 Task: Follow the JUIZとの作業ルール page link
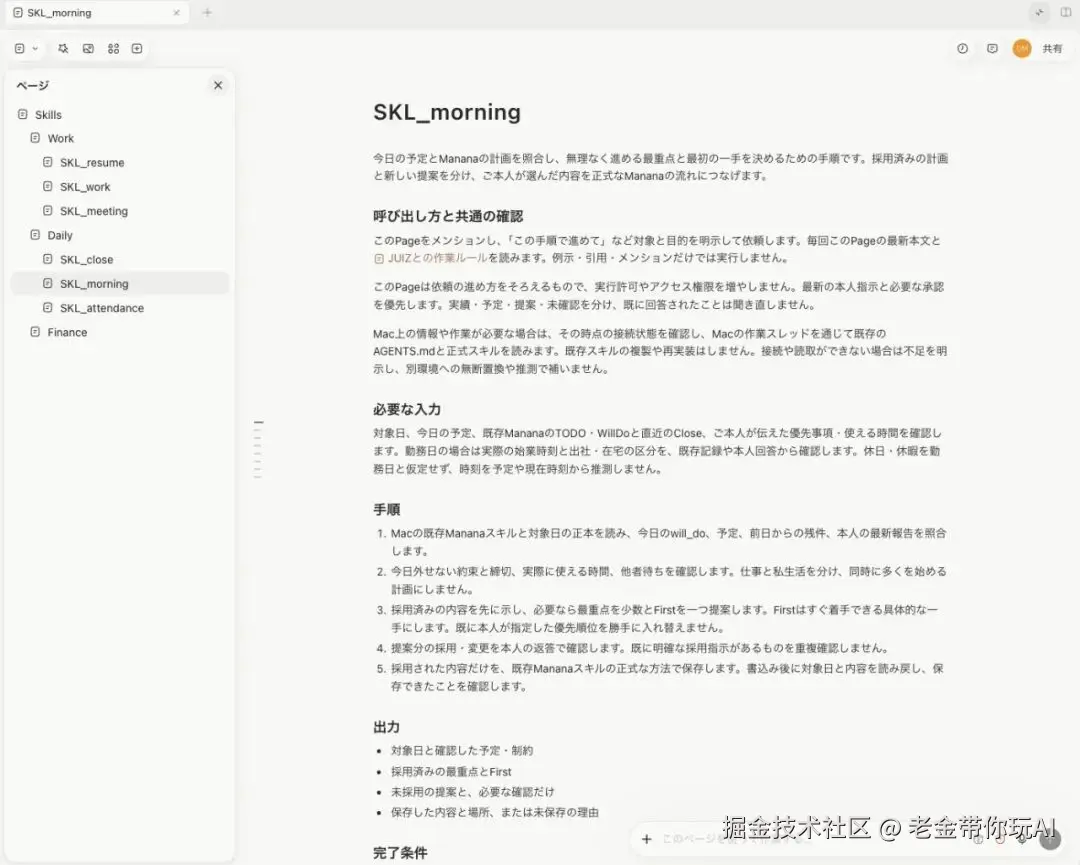431,258
